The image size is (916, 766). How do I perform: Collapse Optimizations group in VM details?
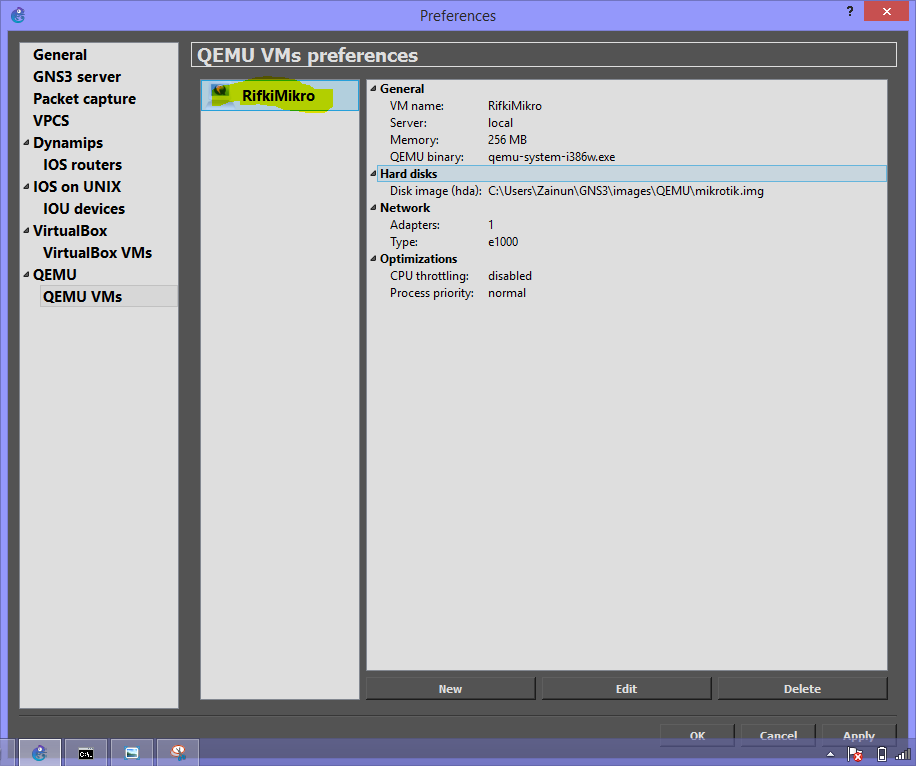pyautogui.click(x=373, y=259)
